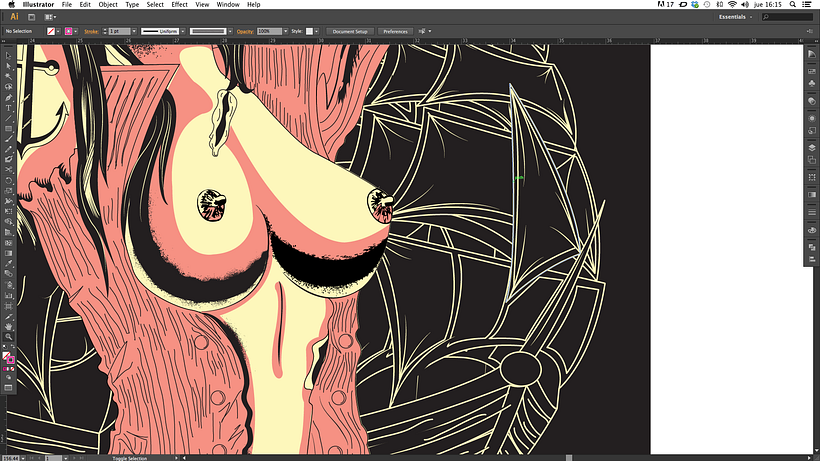Image resolution: width=820 pixels, height=461 pixels.
Task: Select the Line Segment tool
Action: pyautogui.click(x=8, y=118)
